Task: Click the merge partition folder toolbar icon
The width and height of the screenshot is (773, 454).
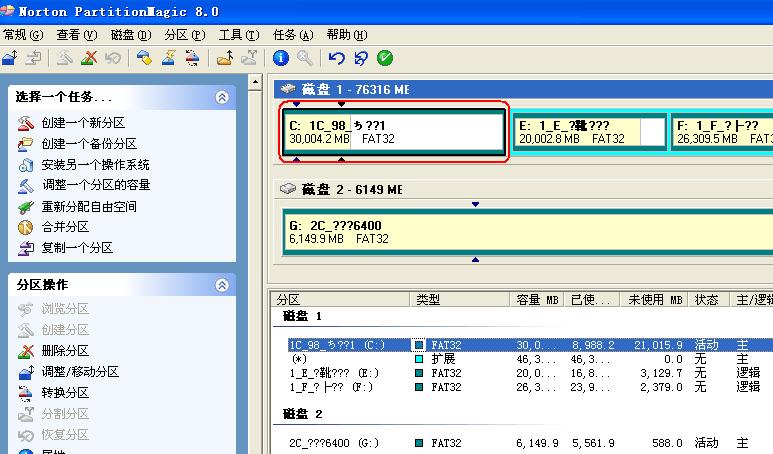Action: [x=225, y=58]
